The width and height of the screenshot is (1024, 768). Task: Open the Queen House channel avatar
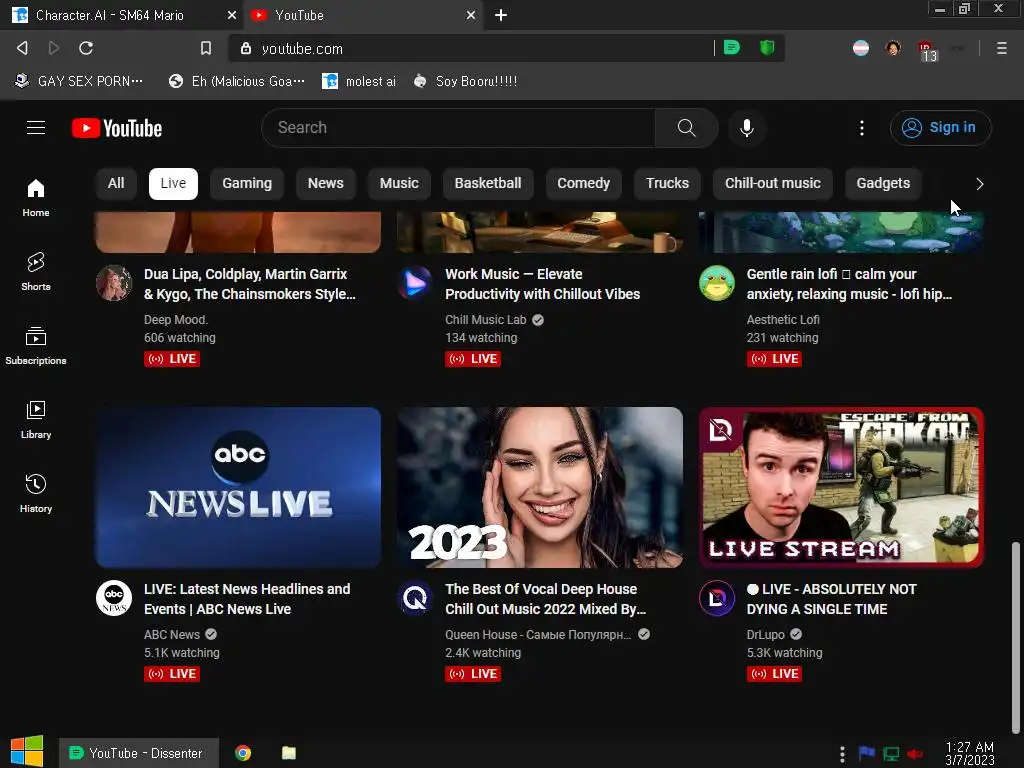click(x=415, y=598)
